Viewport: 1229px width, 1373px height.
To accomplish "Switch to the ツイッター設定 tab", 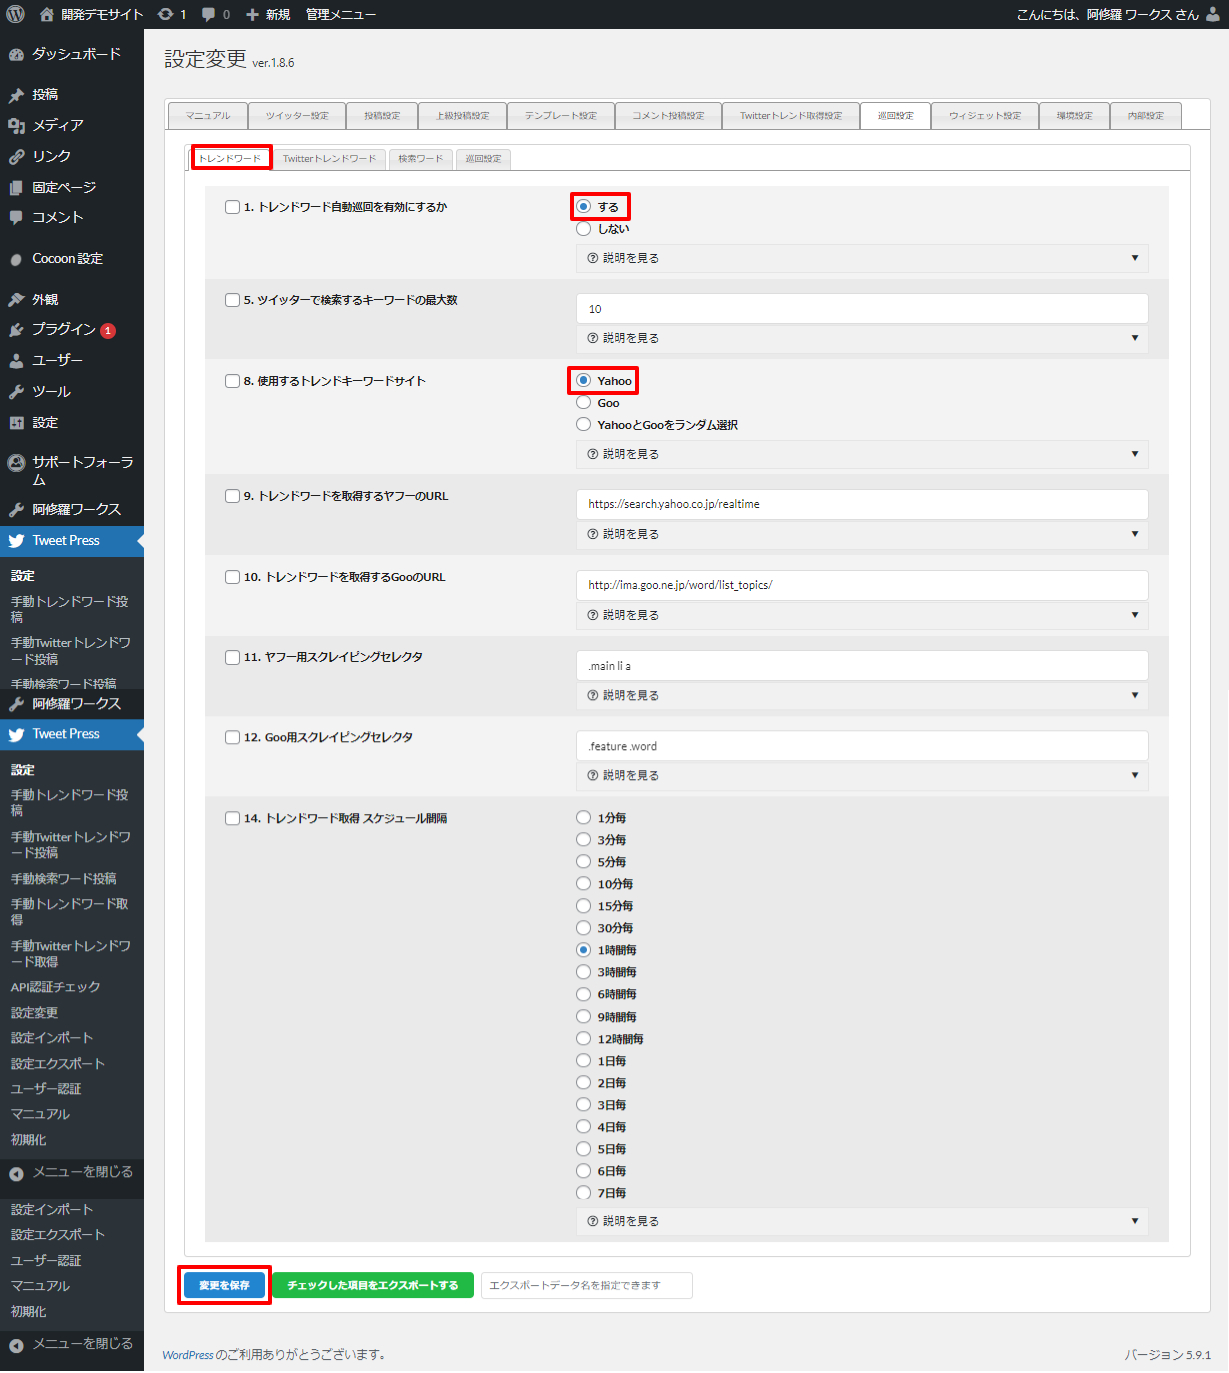I will tap(297, 116).
